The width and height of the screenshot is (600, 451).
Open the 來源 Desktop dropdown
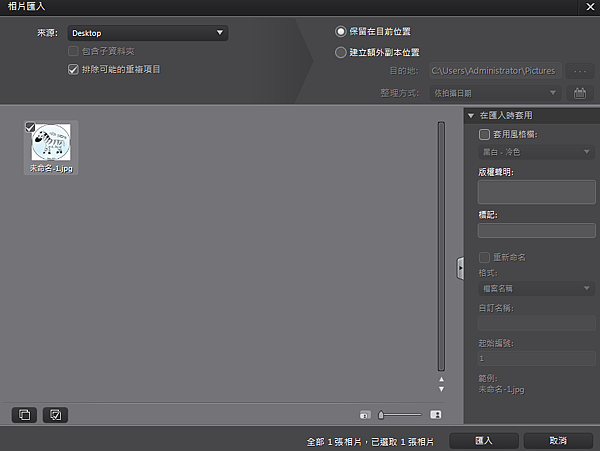(148, 33)
